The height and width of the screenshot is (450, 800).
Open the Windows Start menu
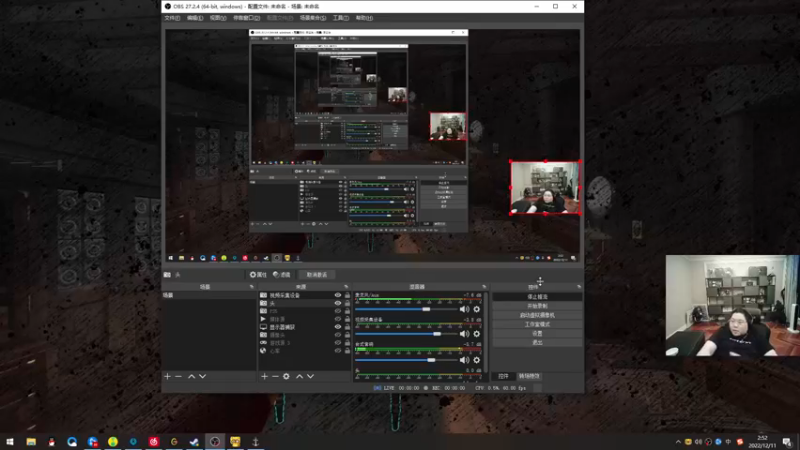pyautogui.click(x=10, y=442)
